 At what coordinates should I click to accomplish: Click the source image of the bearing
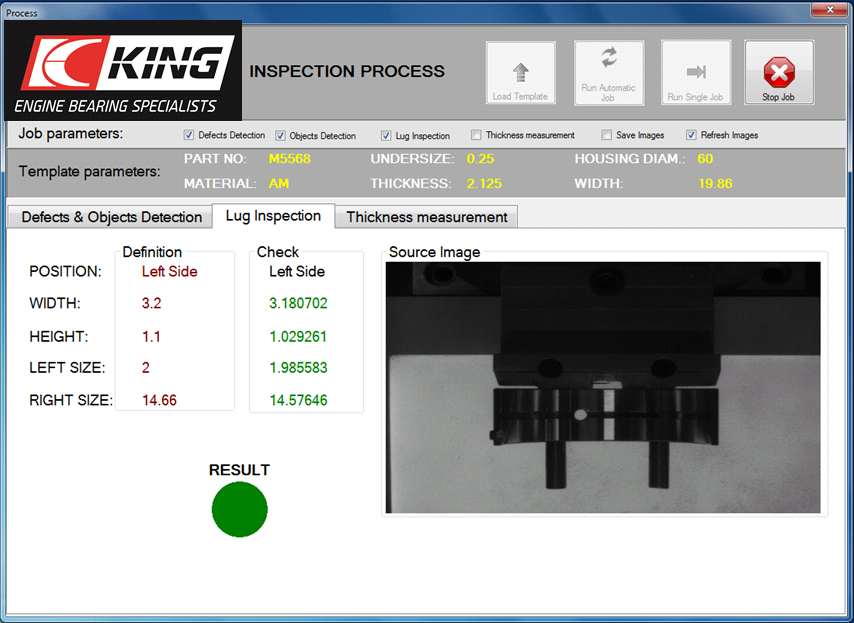point(603,387)
